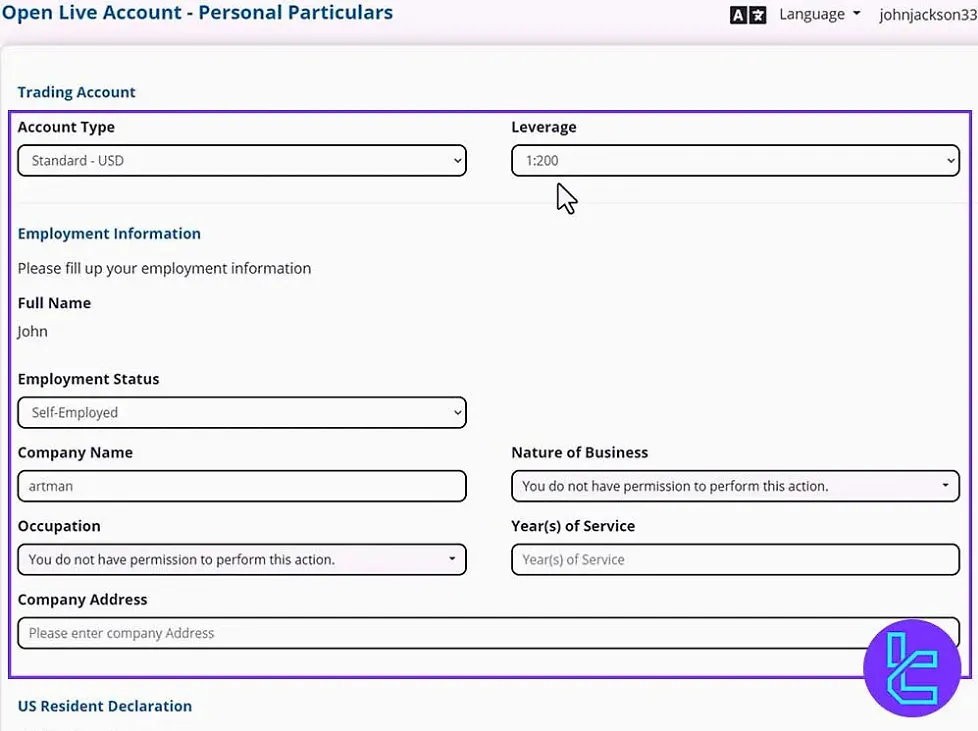Screen dimensions: 978x731
Task: Click the Trading Account section heading
Action: pyautogui.click(x=77, y=92)
